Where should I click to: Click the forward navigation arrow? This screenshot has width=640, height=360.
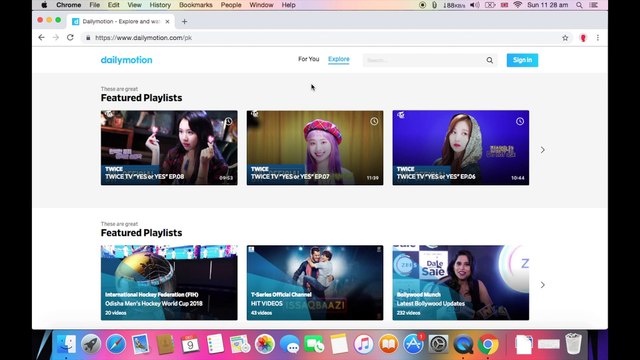pos(56,38)
